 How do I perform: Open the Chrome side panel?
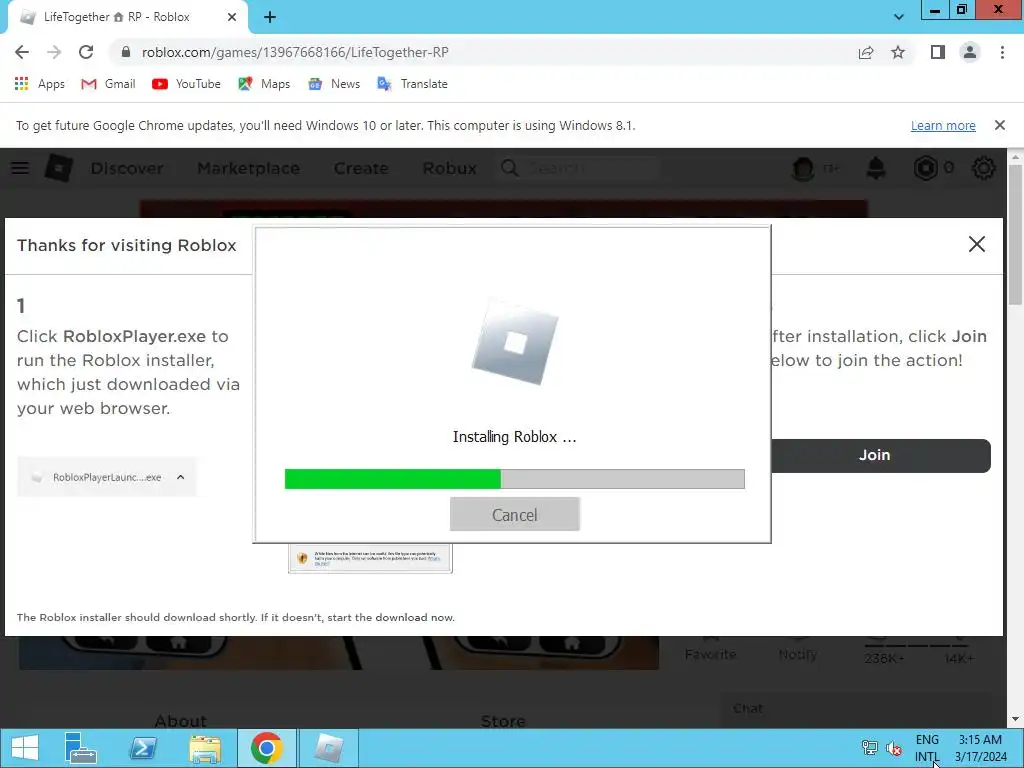[938, 52]
